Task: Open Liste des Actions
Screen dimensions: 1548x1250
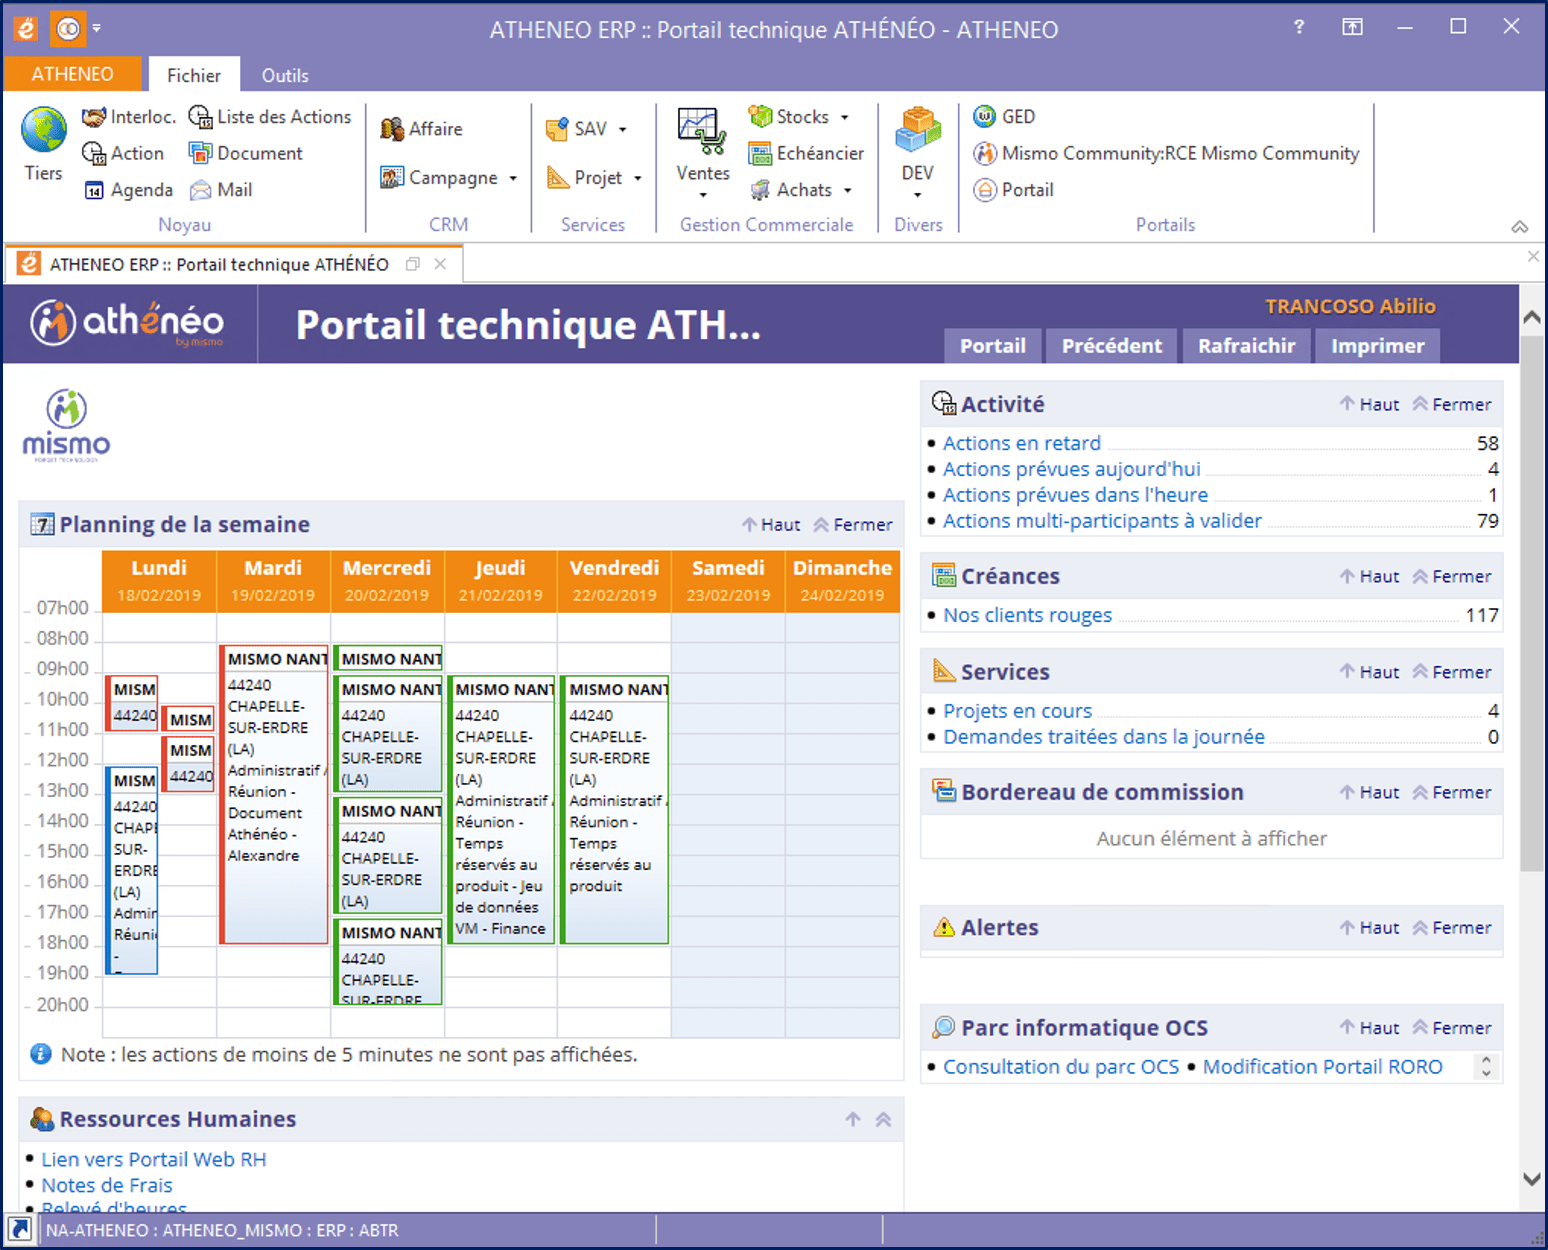Action: click(x=270, y=117)
